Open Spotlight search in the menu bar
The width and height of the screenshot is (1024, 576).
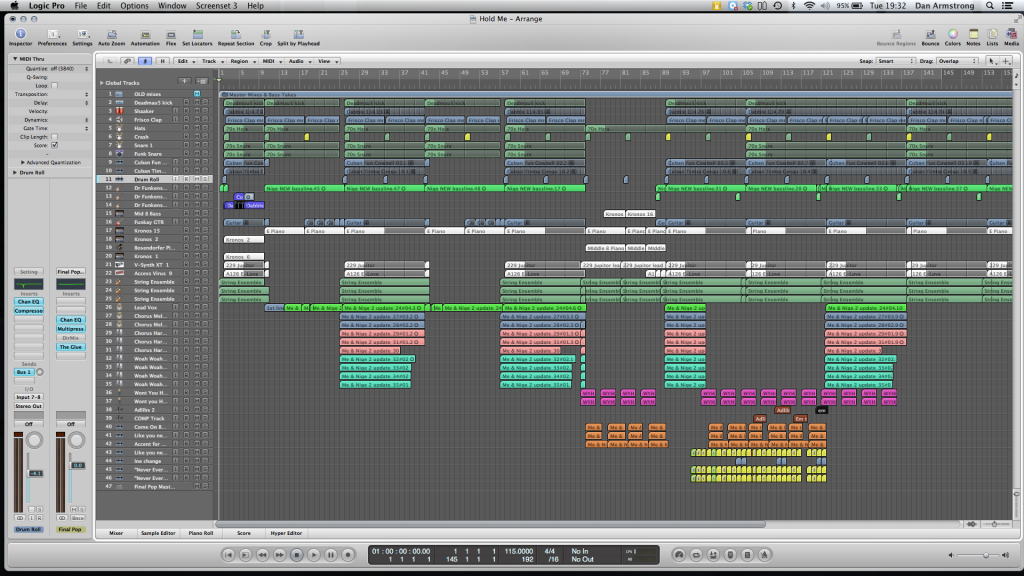[990, 6]
